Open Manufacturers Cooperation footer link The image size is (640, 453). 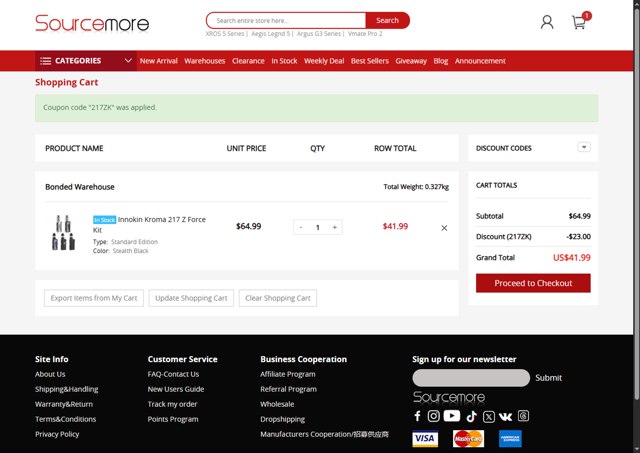[324, 434]
